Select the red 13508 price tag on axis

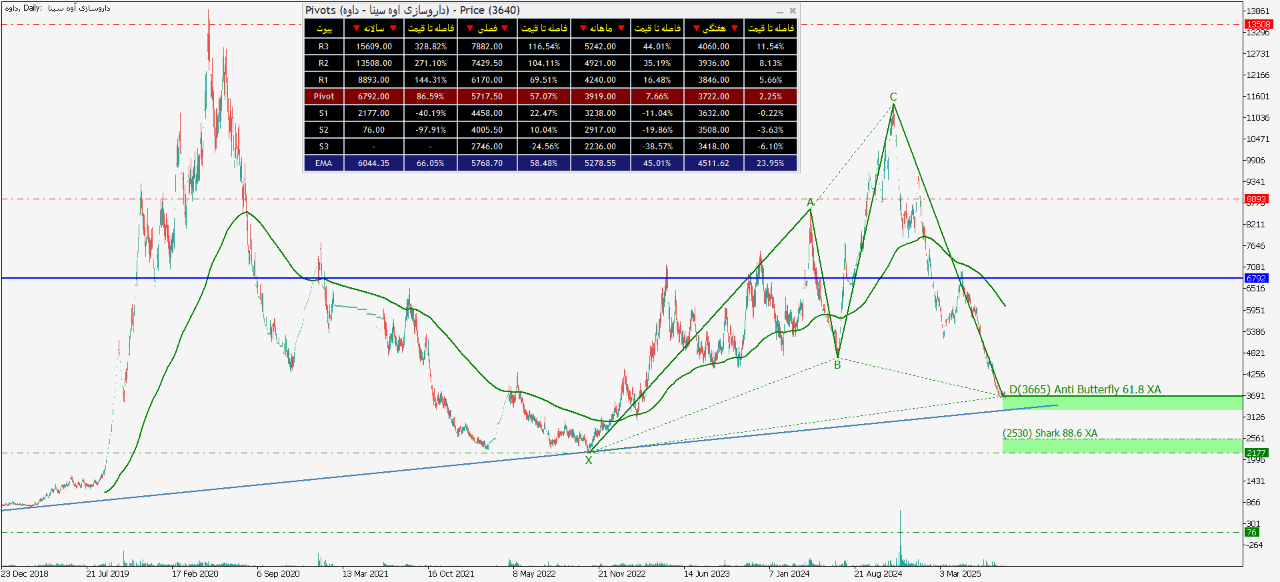1258,23
